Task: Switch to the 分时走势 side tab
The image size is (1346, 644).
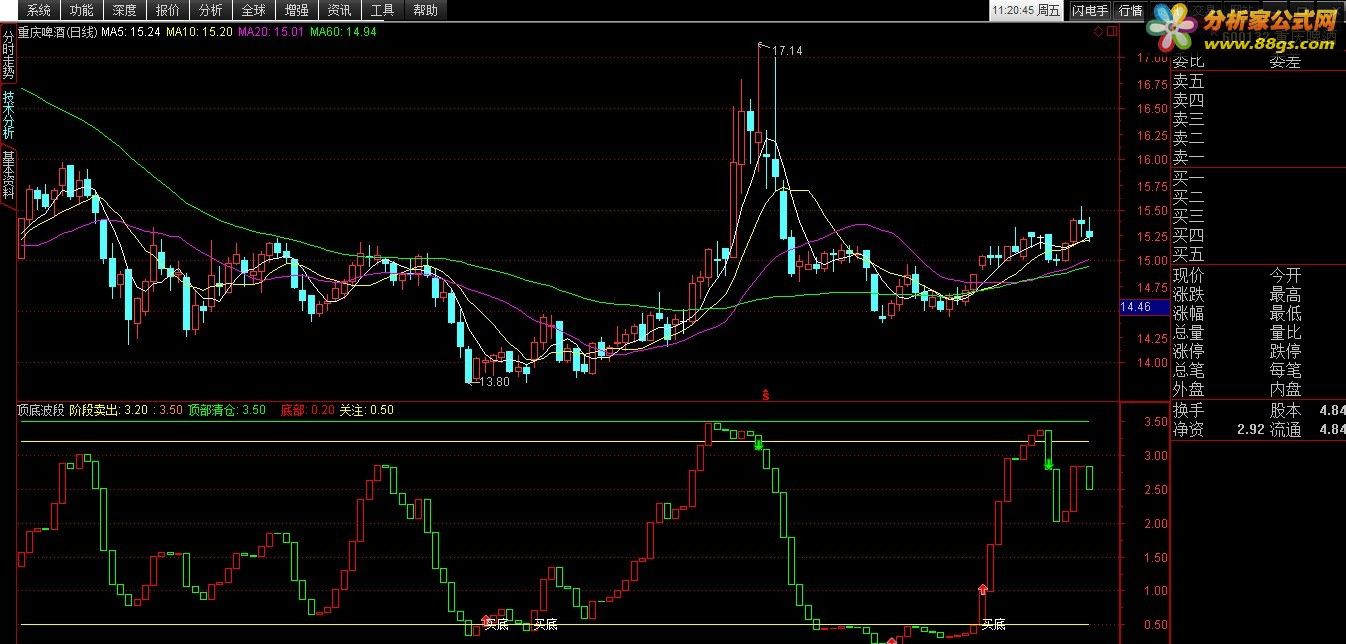Action: click(x=8, y=56)
